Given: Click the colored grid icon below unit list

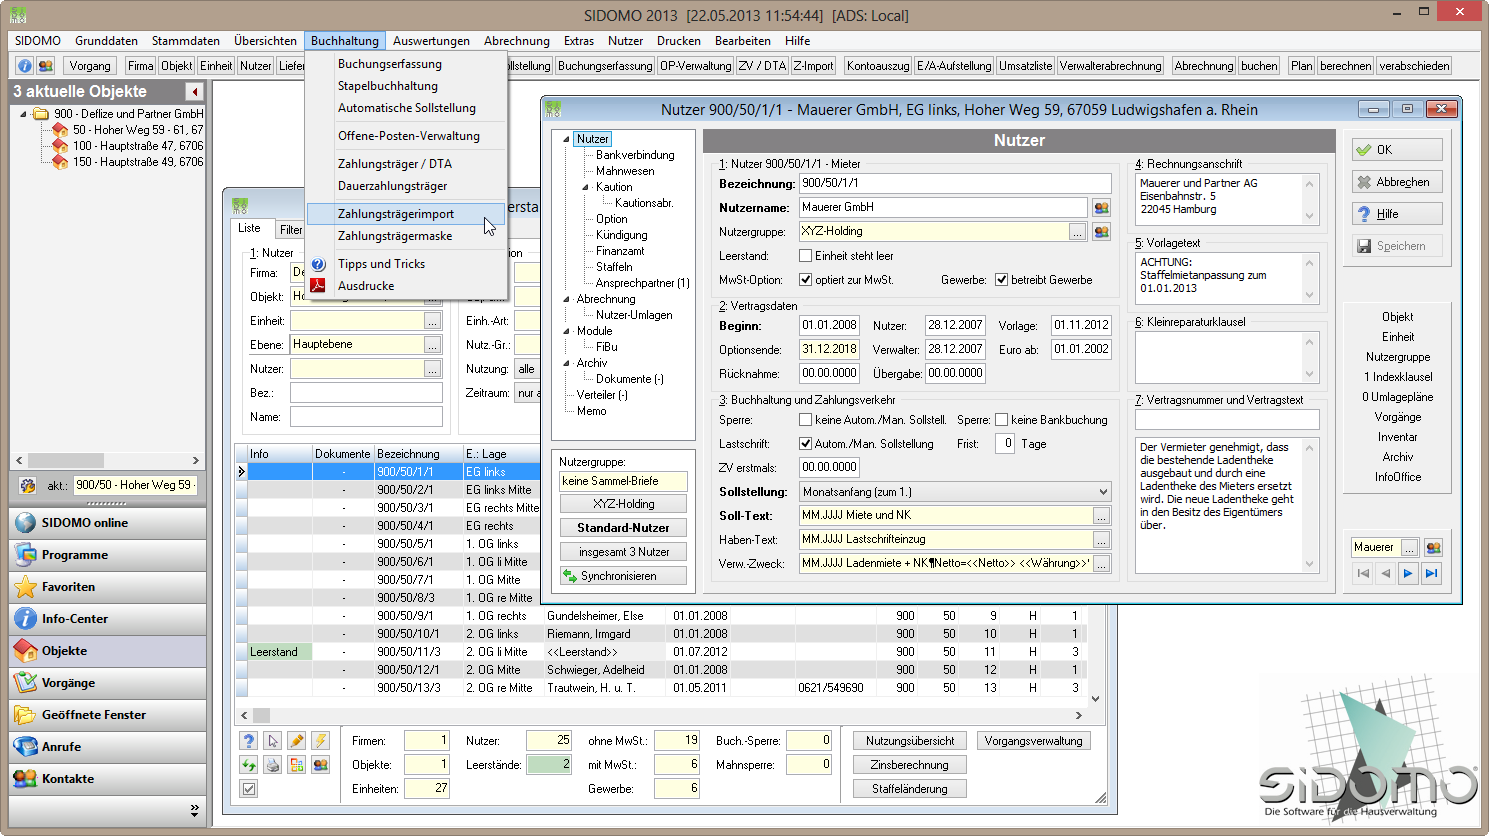Looking at the screenshot, I should point(297,765).
